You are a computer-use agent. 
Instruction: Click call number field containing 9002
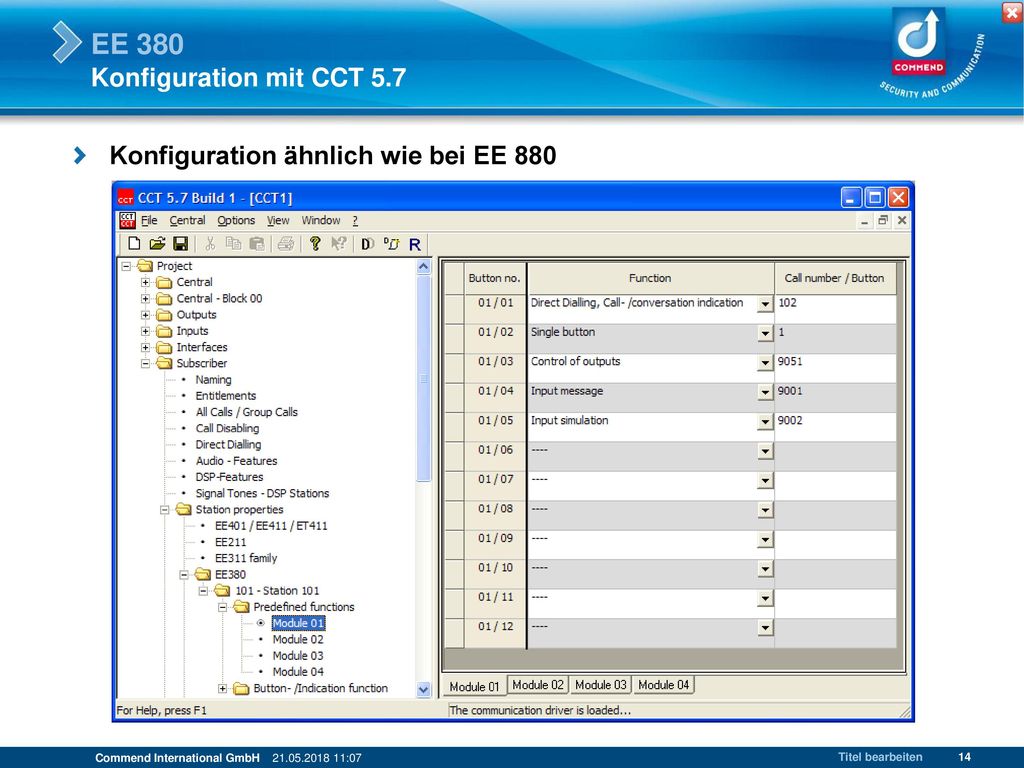pyautogui.click(x=835, y=426)
